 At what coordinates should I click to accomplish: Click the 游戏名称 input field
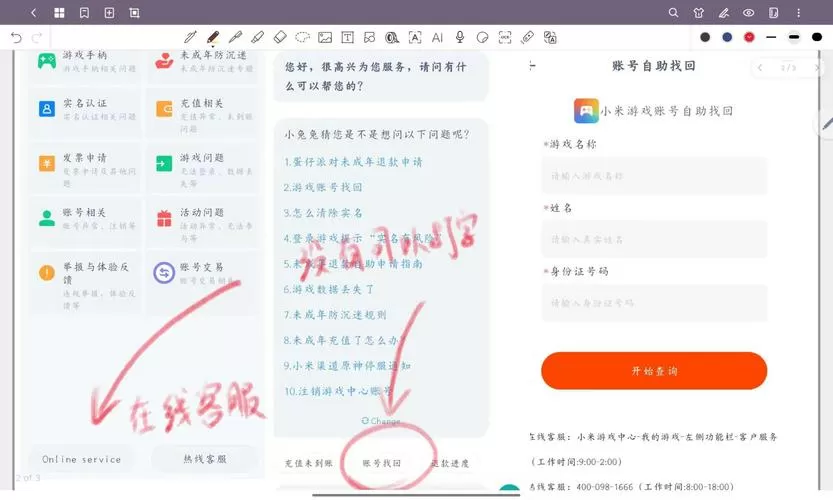tap(654, 175)
